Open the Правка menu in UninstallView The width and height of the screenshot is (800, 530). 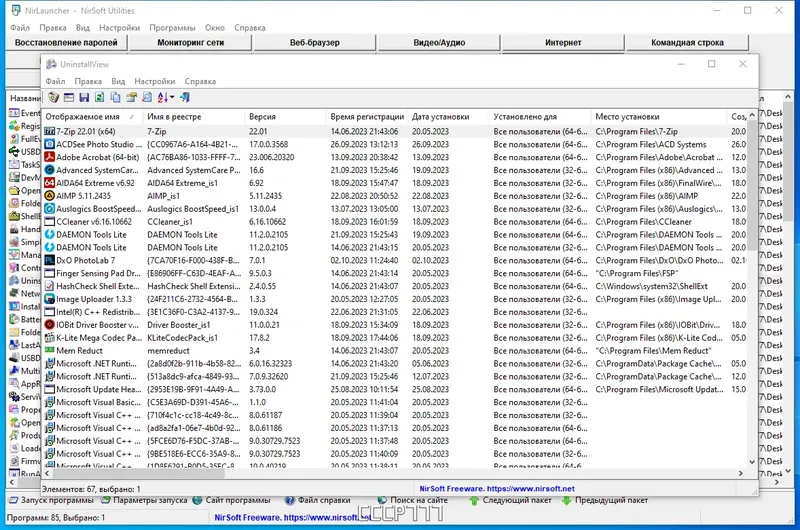coord(88,81)
